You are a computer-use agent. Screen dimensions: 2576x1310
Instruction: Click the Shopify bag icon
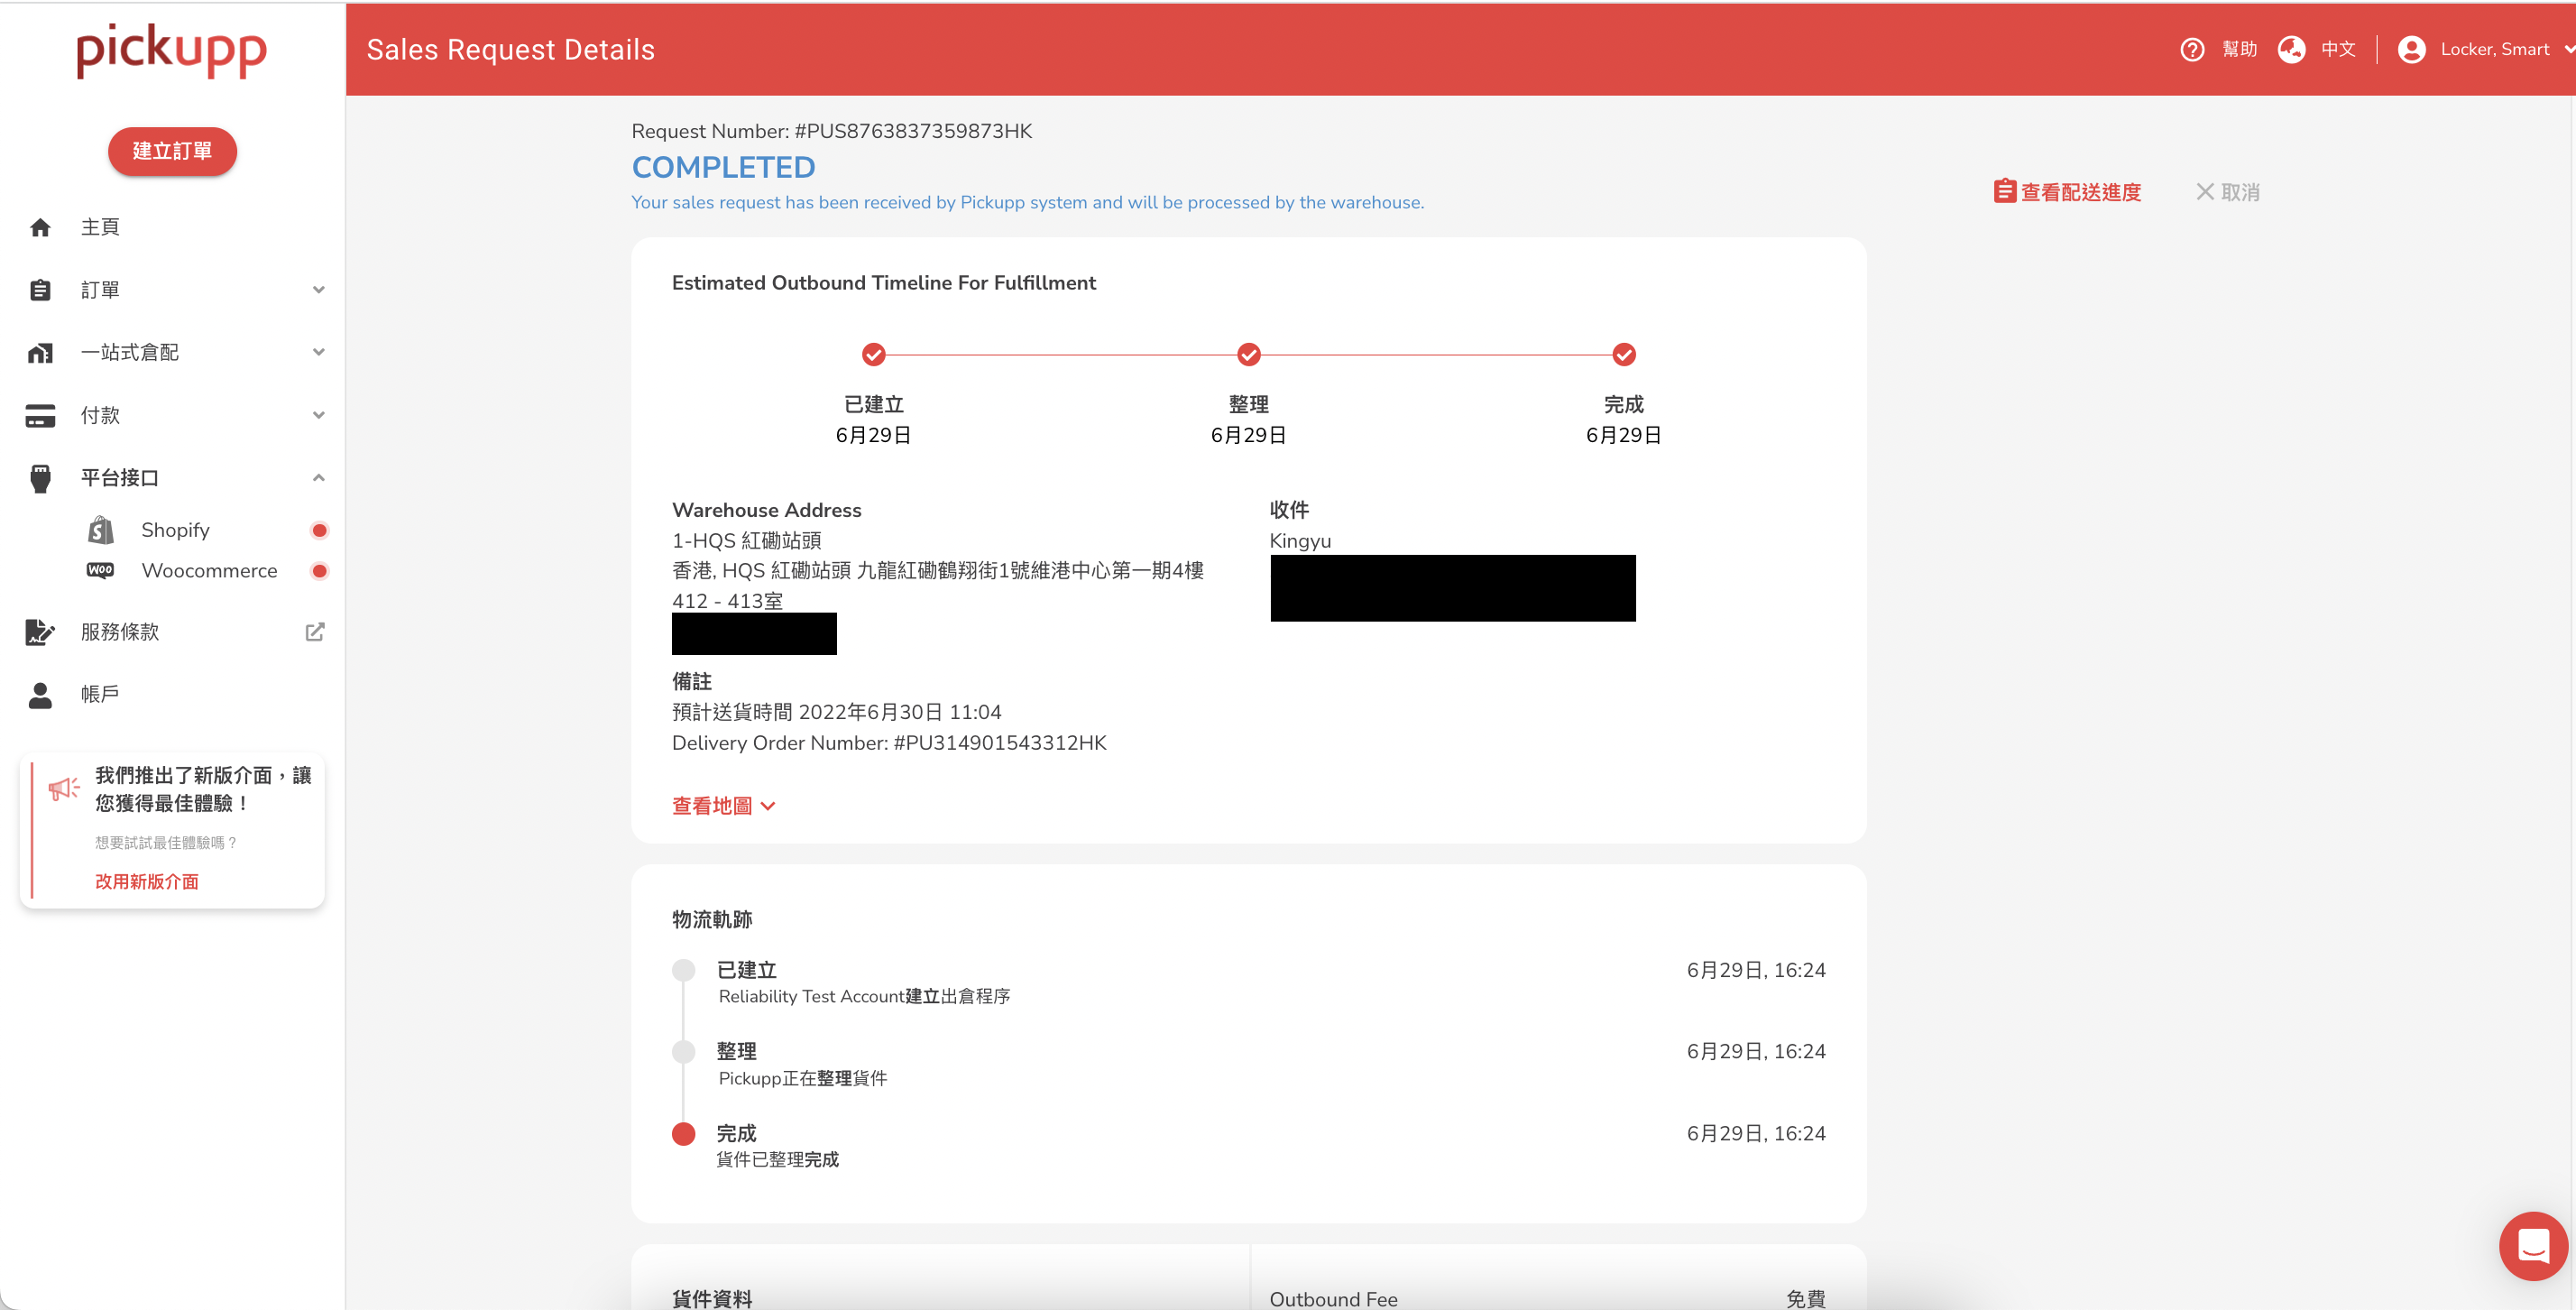pos(101,530)
